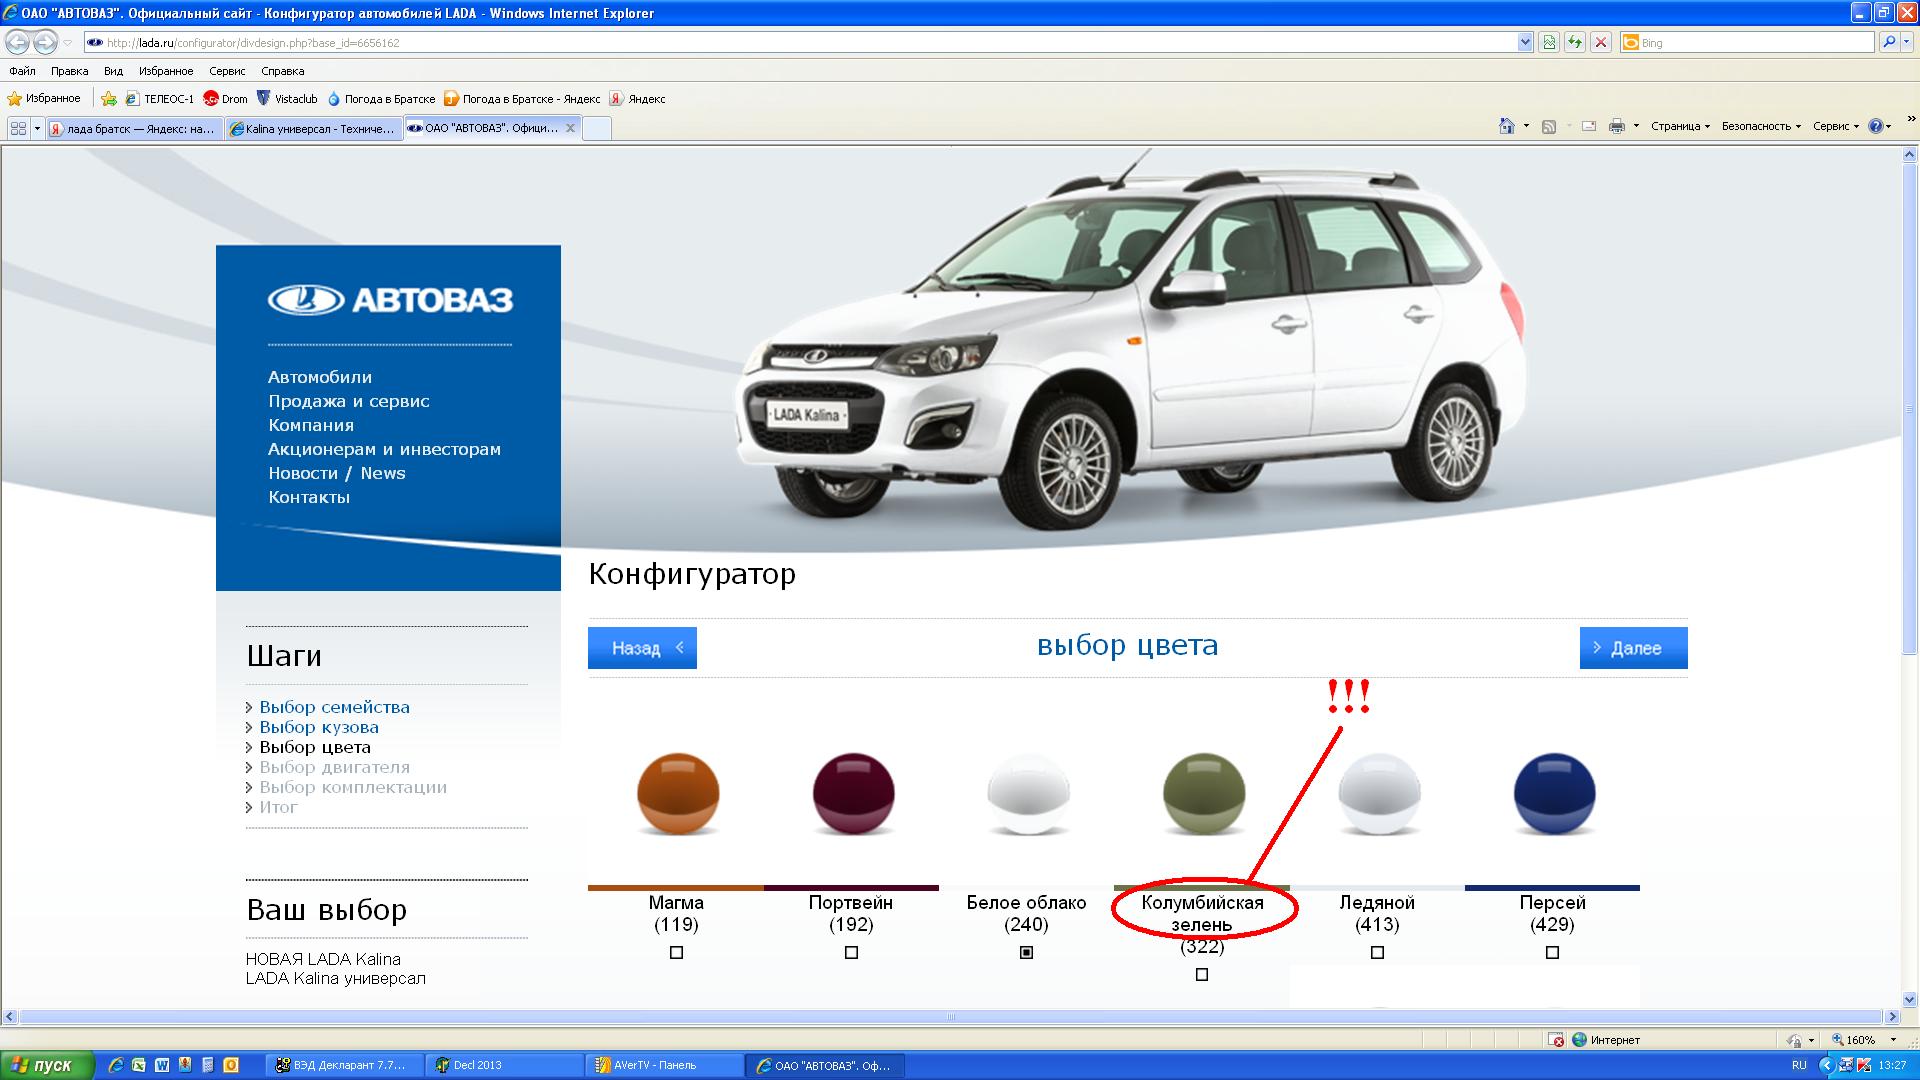Click the Print icon in command bar

pos(1616,126)
